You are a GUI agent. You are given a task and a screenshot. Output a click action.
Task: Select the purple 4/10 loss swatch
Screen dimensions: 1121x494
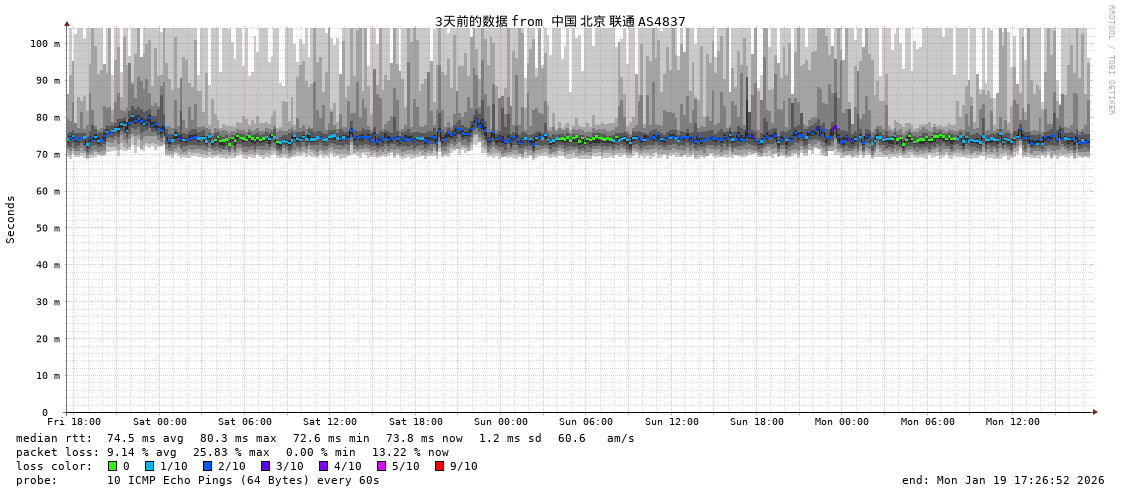tap(324, 466)
